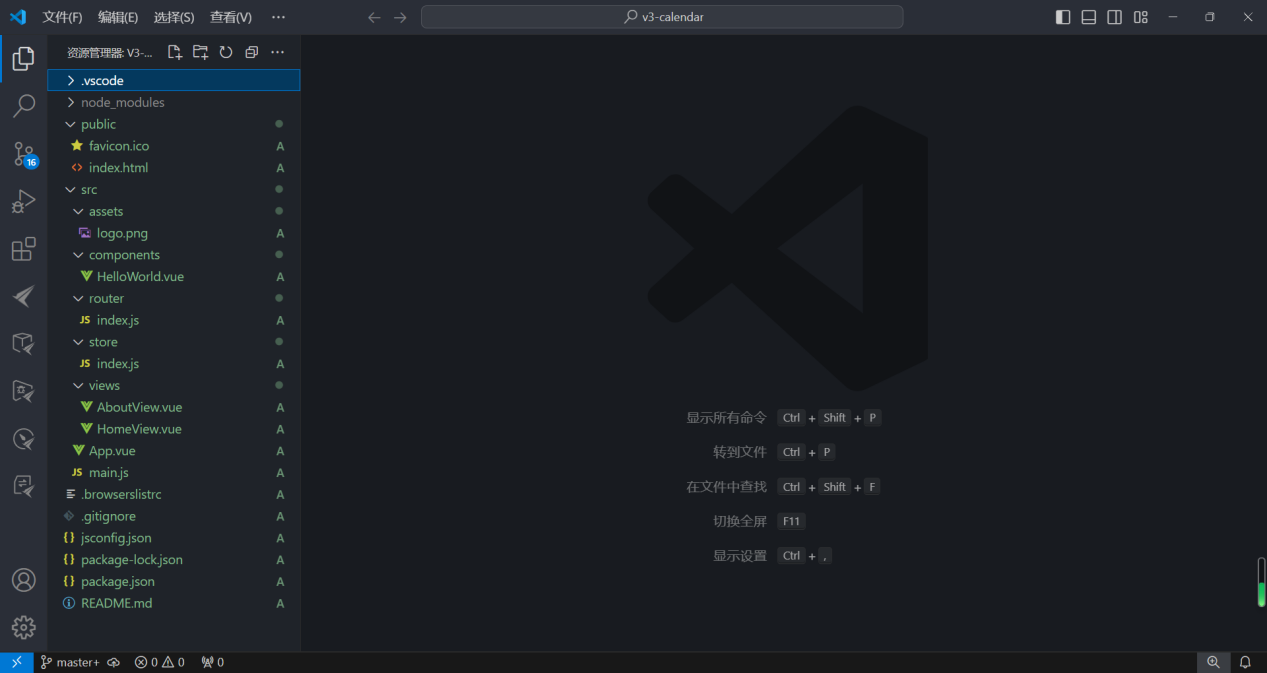Open main.js file
1267x673 pixels.
(174, 472)
